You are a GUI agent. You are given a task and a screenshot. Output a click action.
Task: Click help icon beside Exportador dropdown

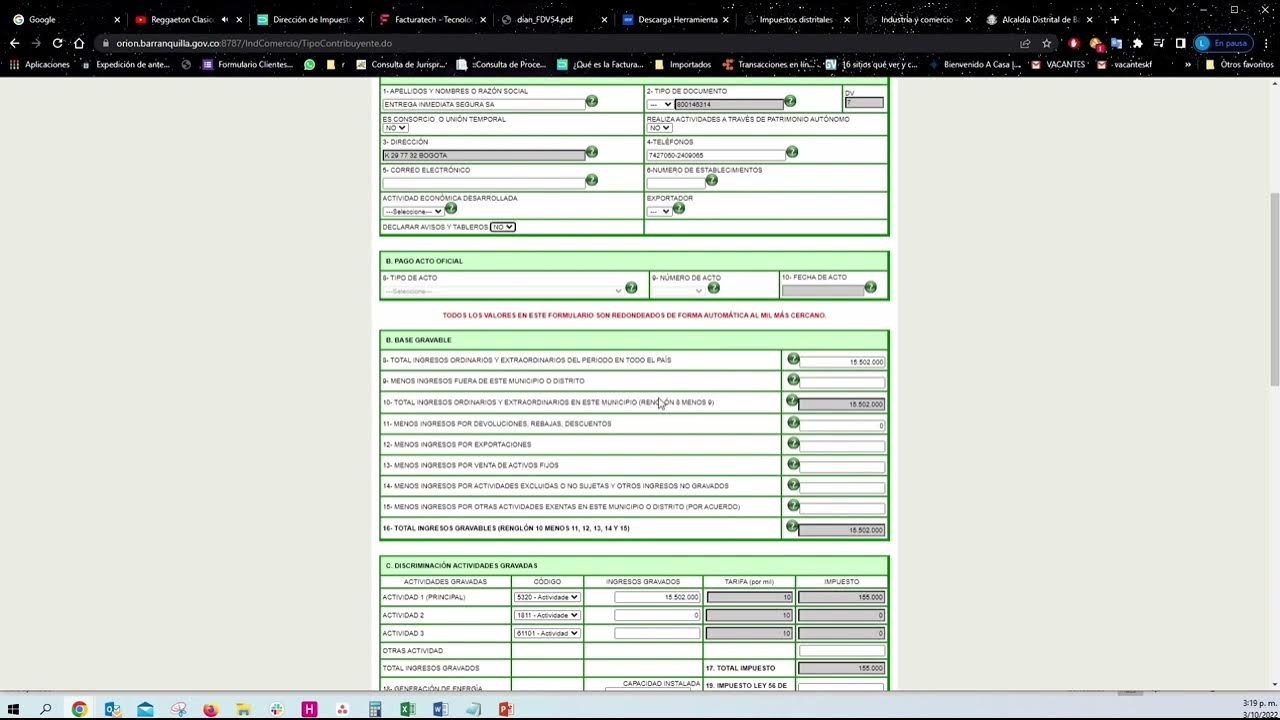(679, 208)
